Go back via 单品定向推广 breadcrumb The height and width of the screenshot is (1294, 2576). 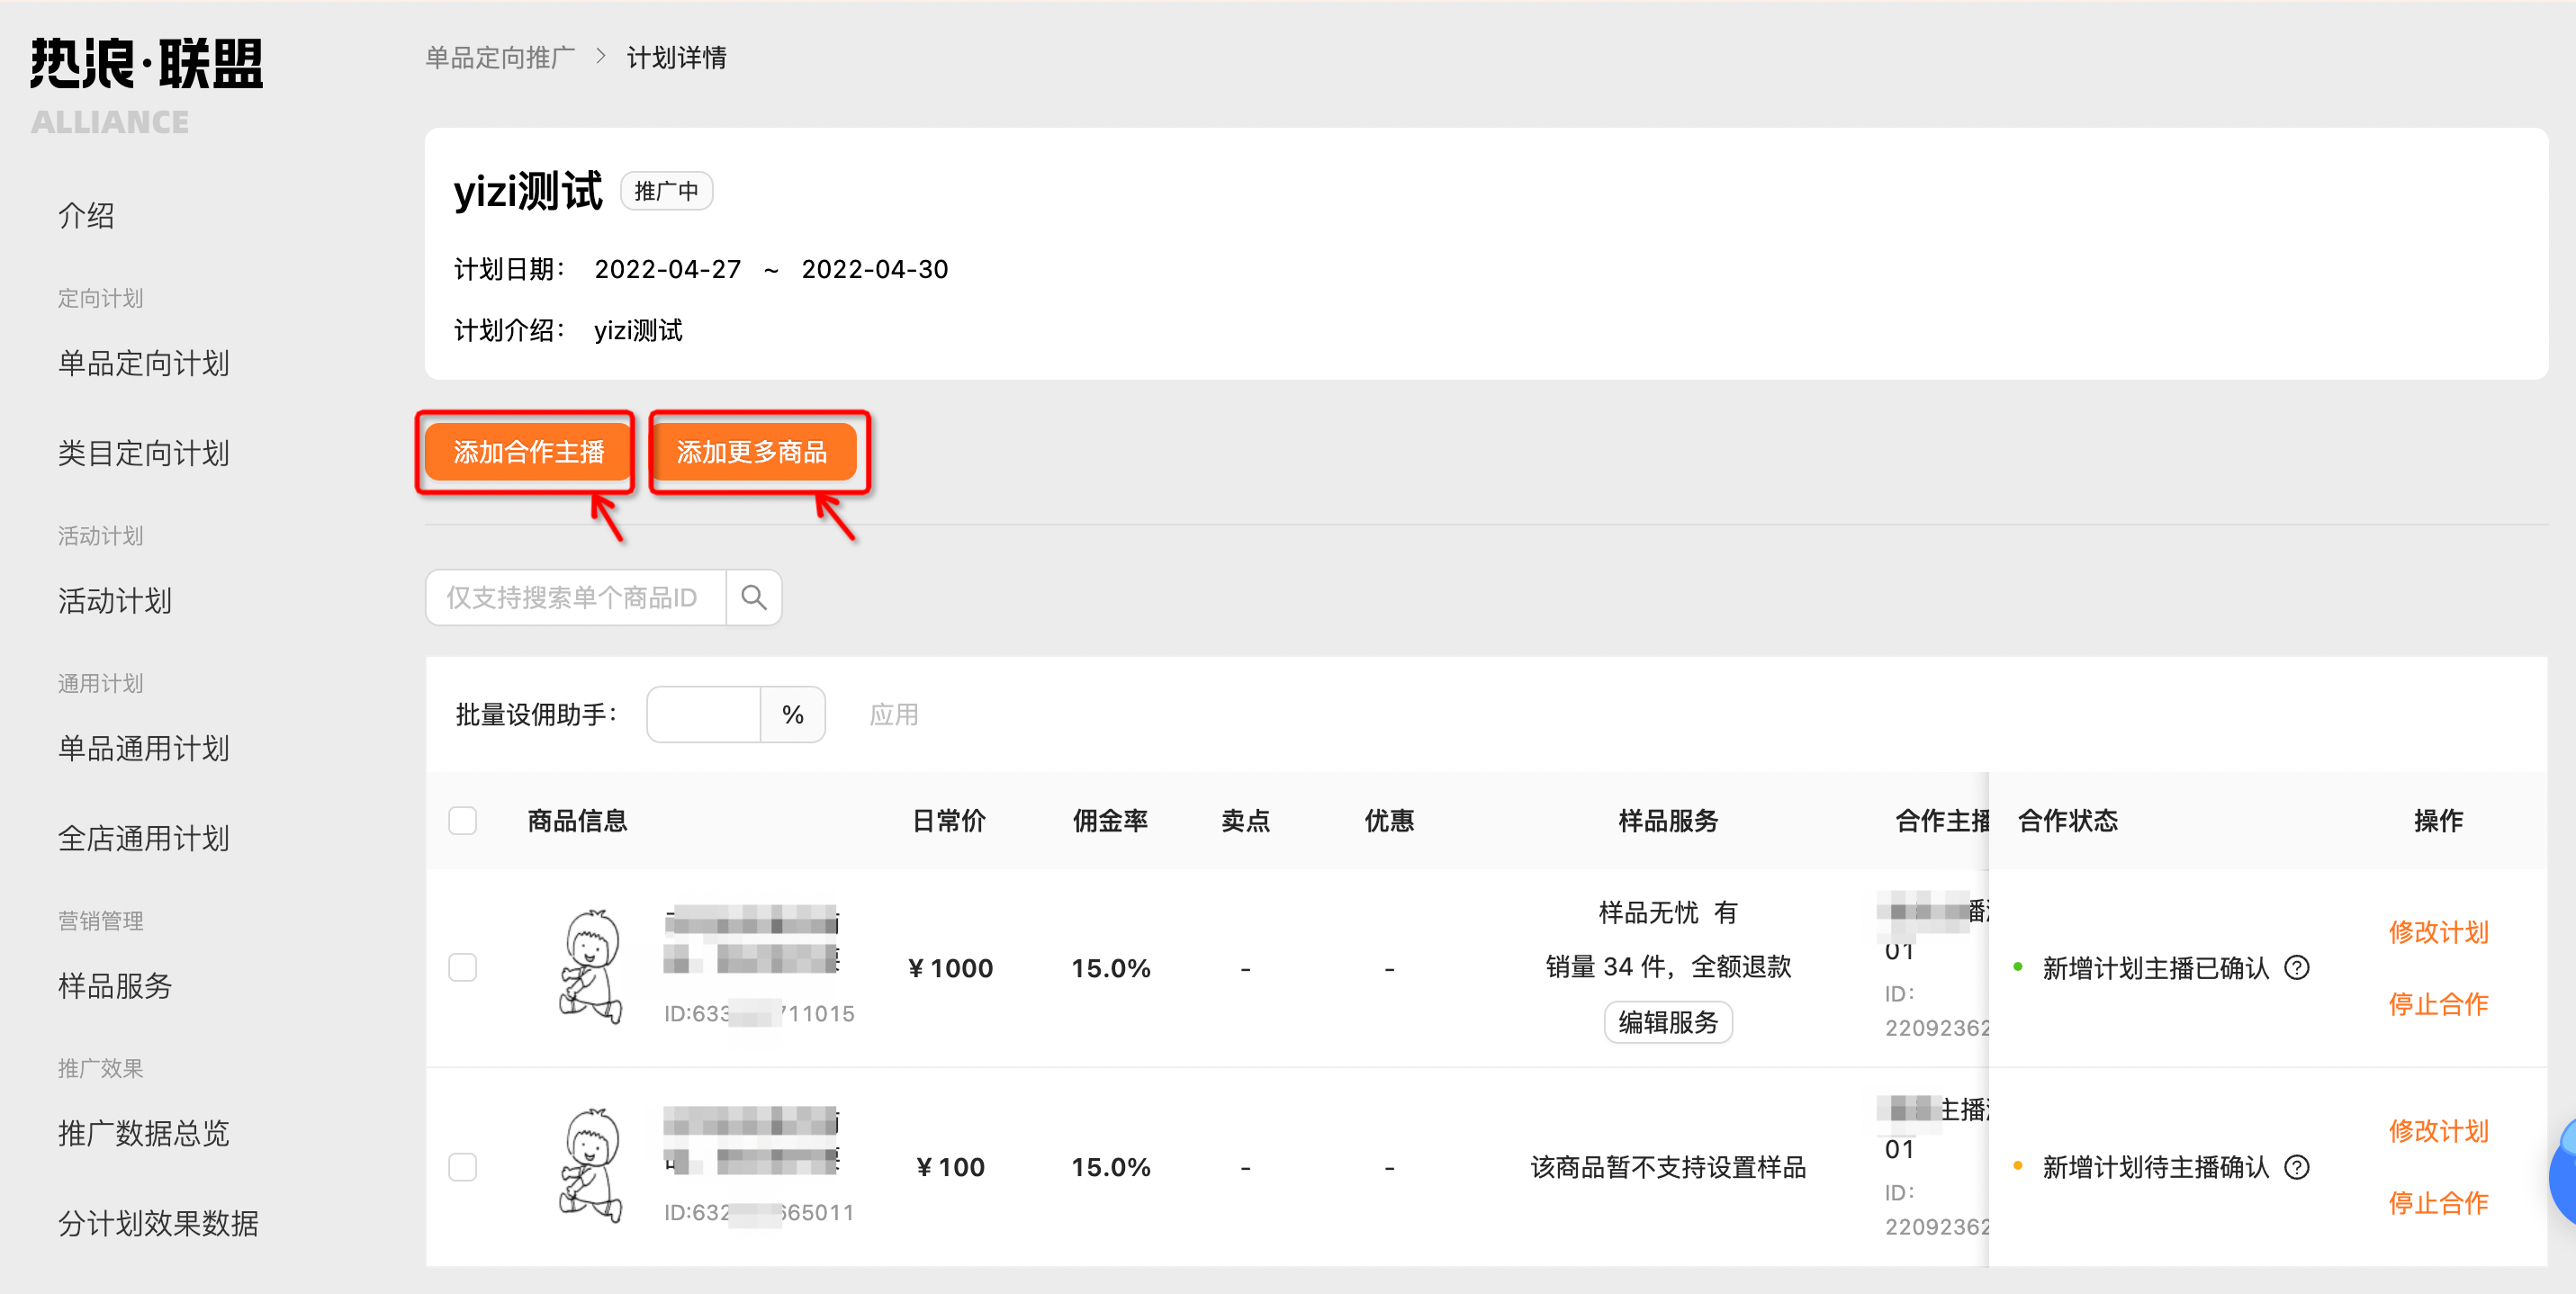[500, 57]
